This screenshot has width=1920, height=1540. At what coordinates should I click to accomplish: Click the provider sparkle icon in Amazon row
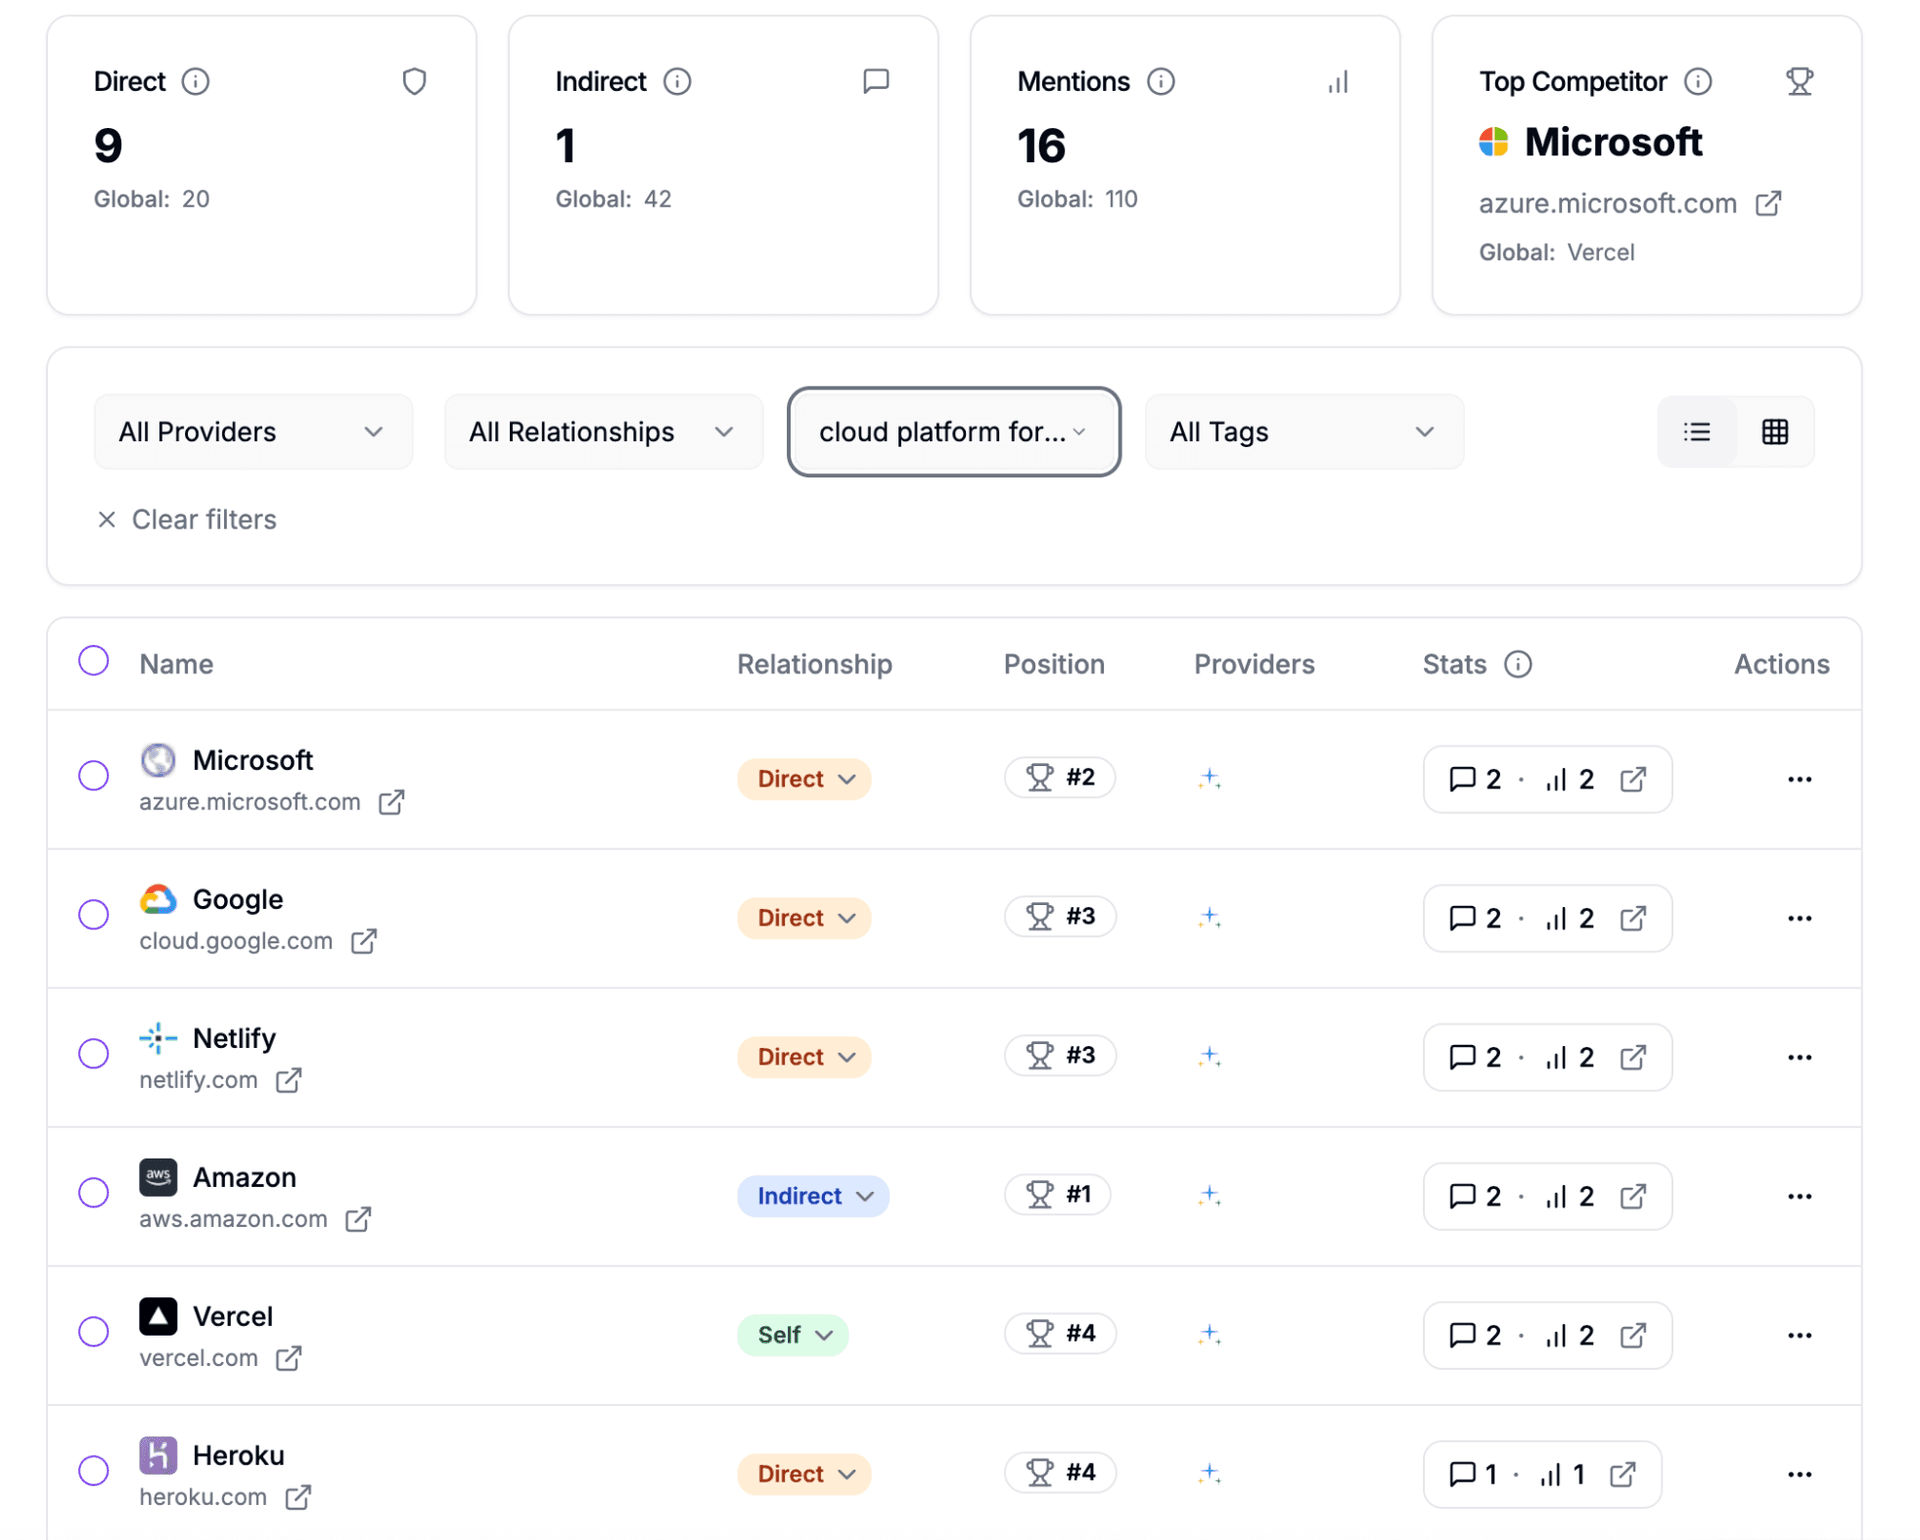[1209, 1196]
